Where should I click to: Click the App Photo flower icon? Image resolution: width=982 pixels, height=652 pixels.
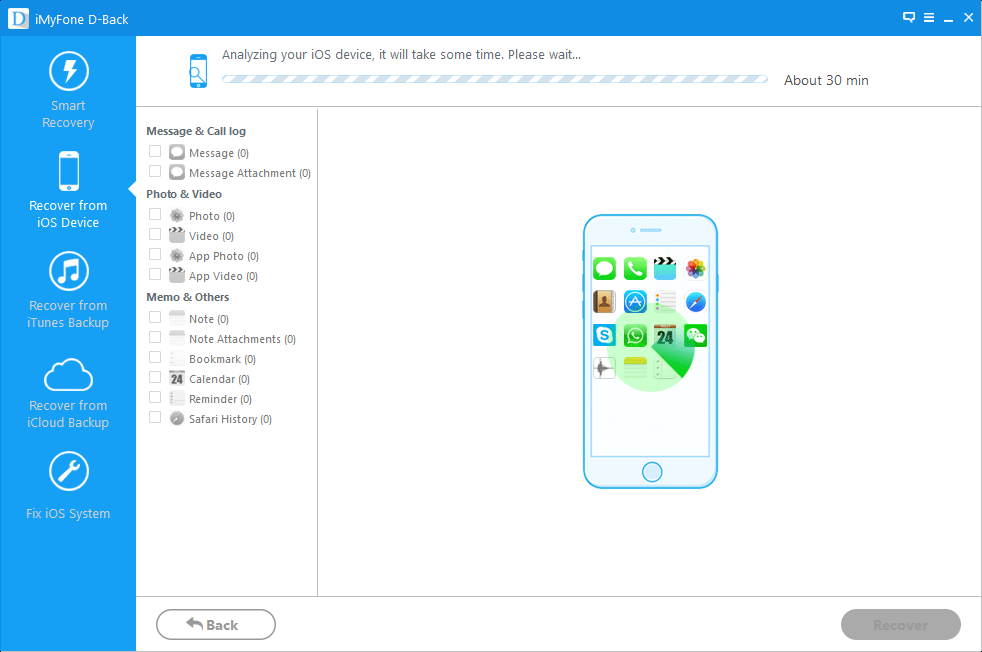177,256
